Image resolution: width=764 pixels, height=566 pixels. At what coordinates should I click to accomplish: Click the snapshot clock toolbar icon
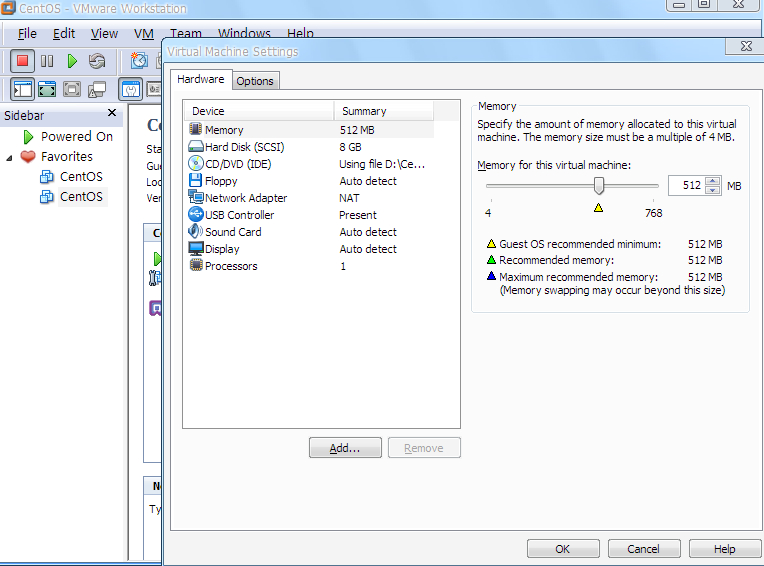[x=139, y=61]
